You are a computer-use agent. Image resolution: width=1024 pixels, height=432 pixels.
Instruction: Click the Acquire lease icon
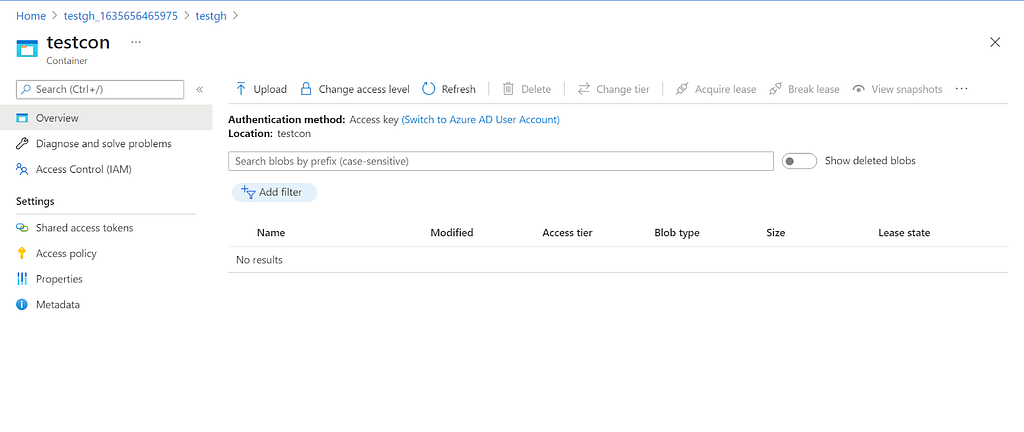coord(682,89)
